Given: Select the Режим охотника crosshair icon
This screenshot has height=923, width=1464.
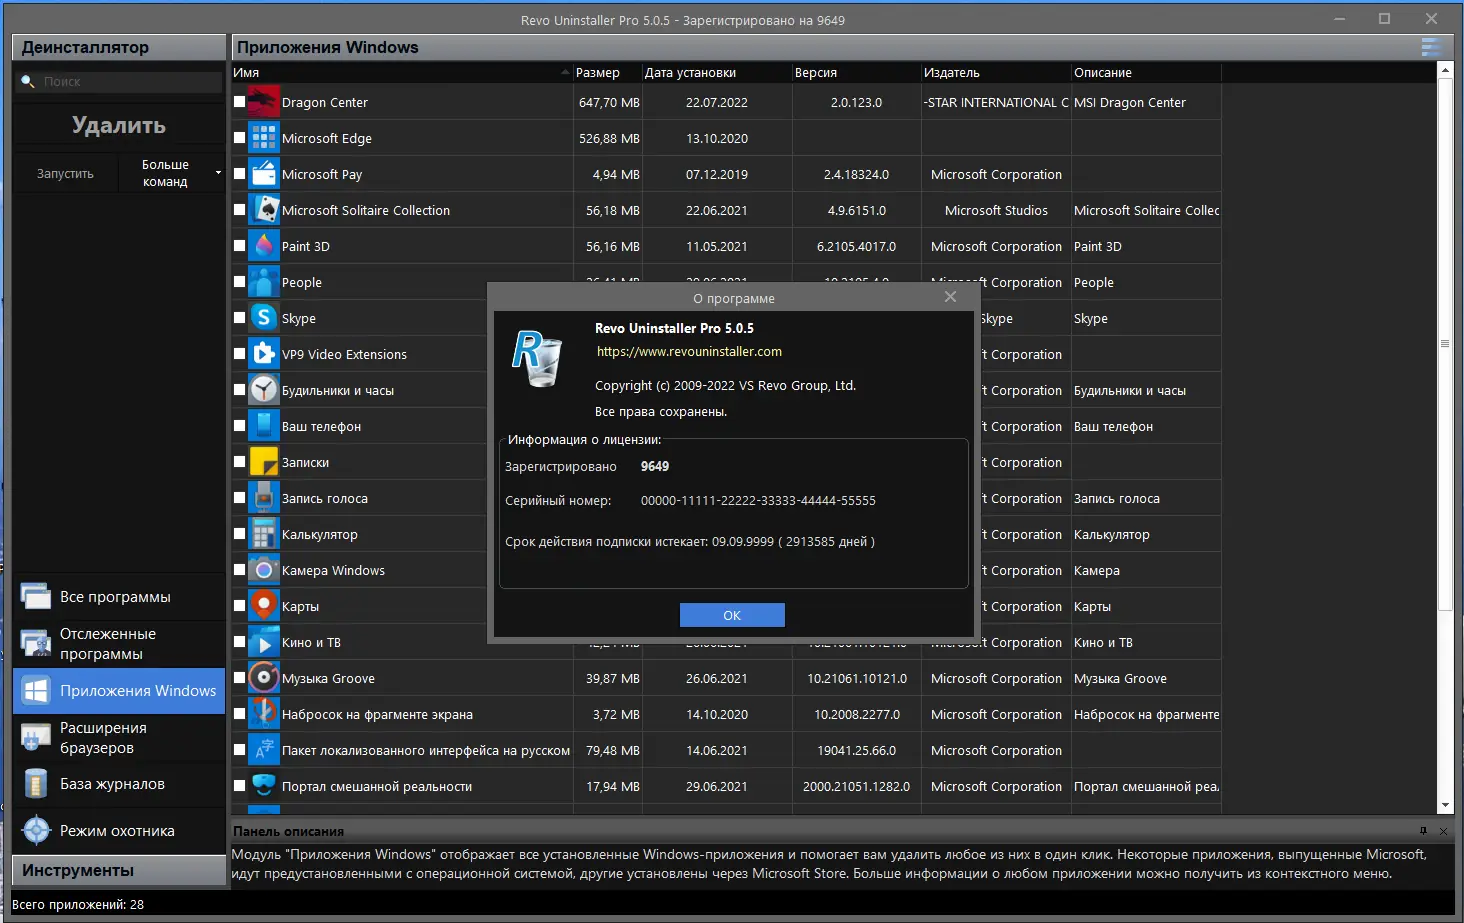Looking at the screenshot, I should (36, 830).
